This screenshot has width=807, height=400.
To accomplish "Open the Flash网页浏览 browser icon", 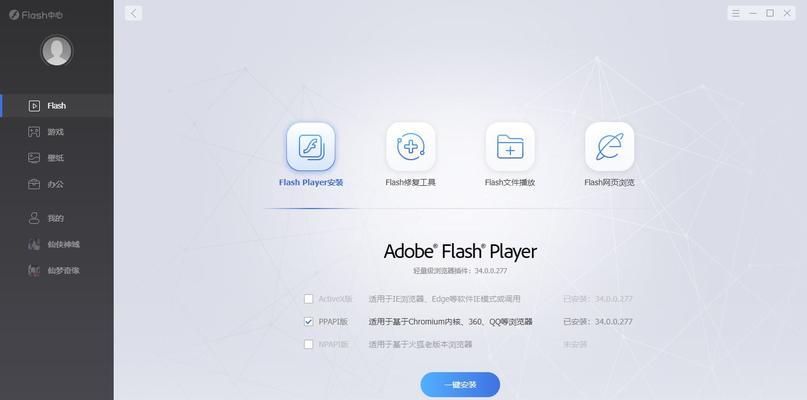I will click(609, 147).
